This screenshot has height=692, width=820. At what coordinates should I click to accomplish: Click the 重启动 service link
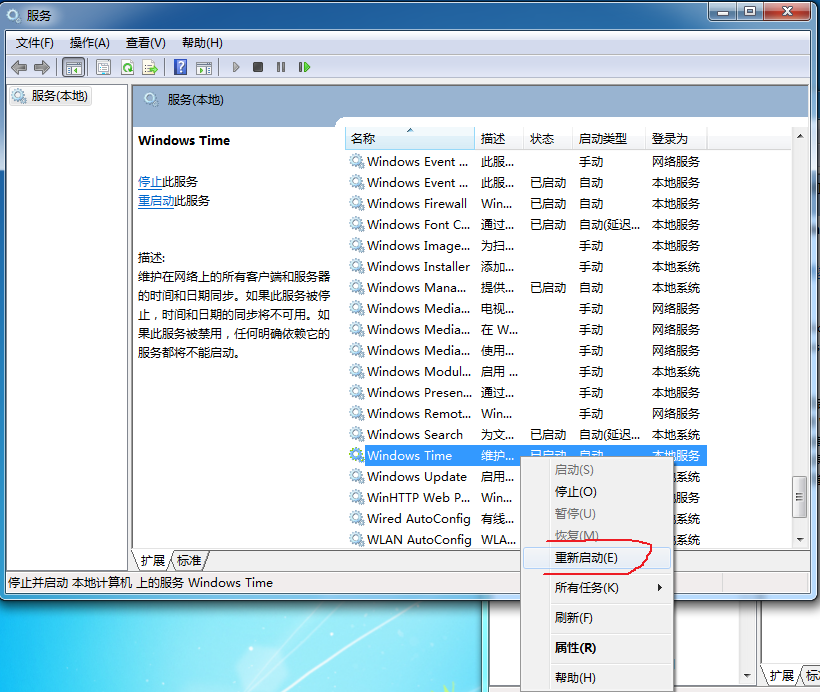point(156,201)
